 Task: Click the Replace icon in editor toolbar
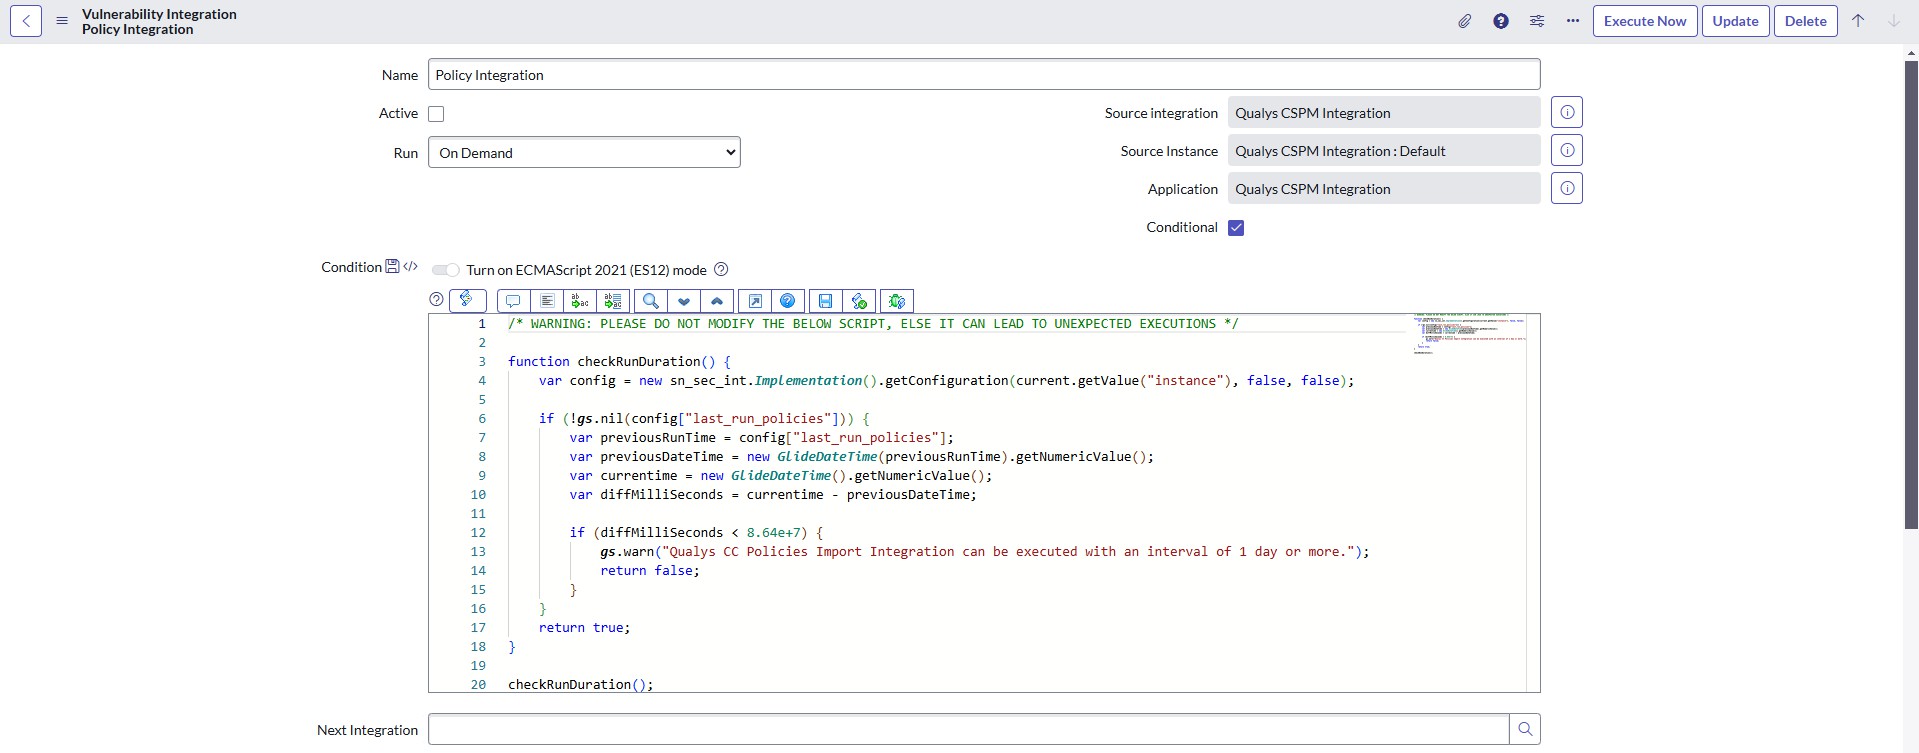tap(580, 301)
